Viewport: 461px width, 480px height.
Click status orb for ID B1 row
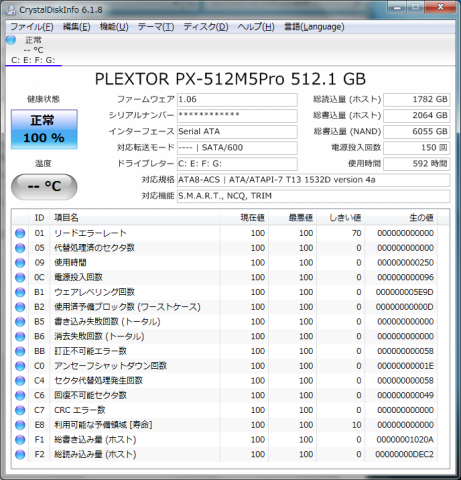click(20, 292)
